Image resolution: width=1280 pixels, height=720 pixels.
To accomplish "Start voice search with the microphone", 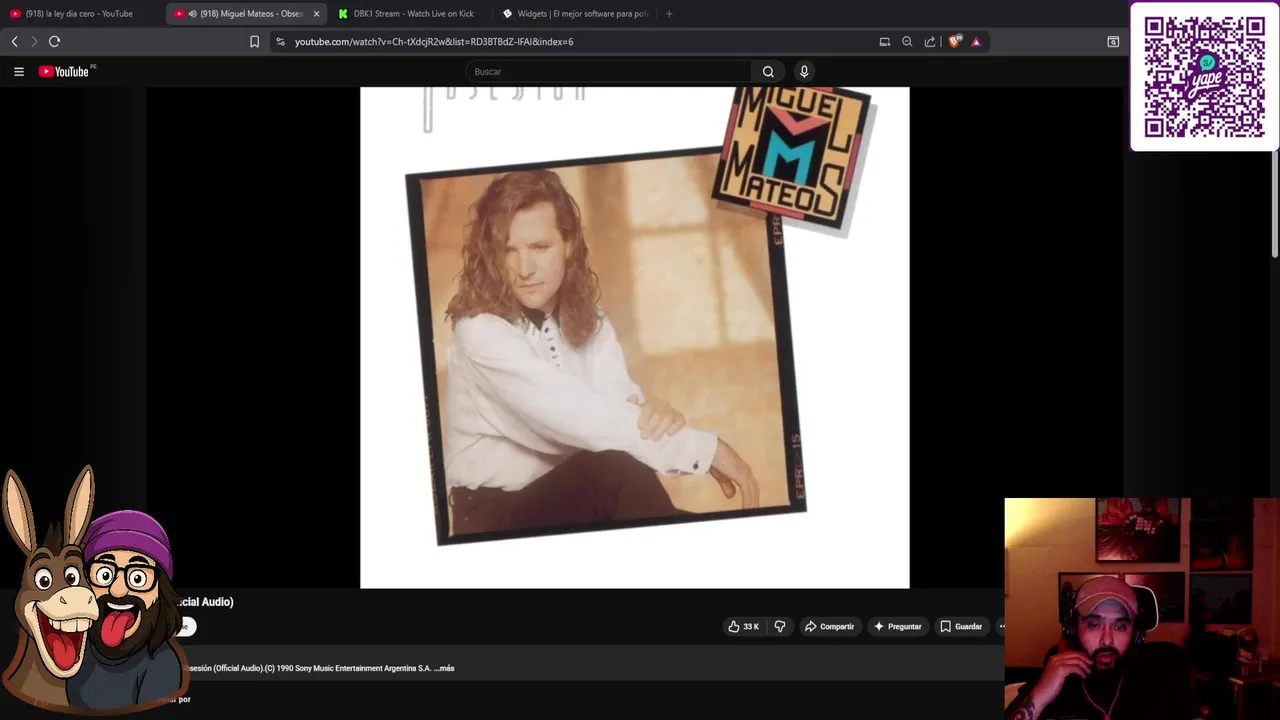I will tap(804, 71).
